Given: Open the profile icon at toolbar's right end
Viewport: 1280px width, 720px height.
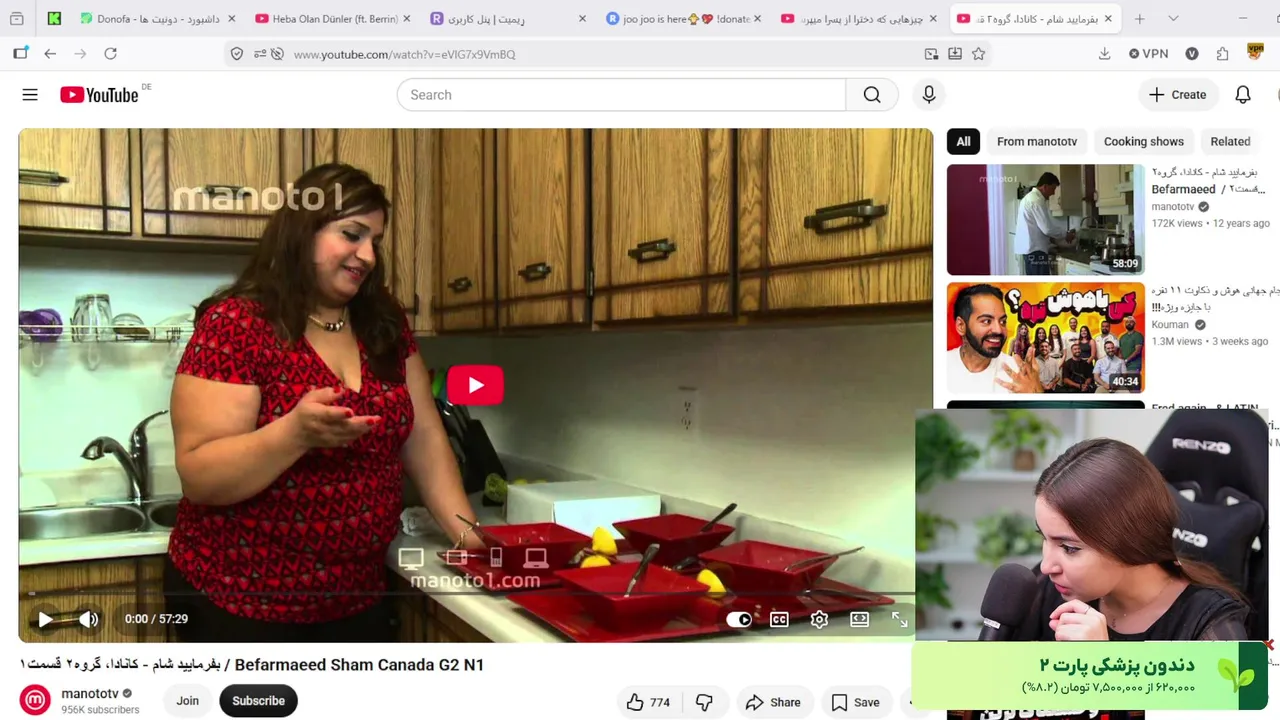Looking at the screenshot, I should 1255,54.
